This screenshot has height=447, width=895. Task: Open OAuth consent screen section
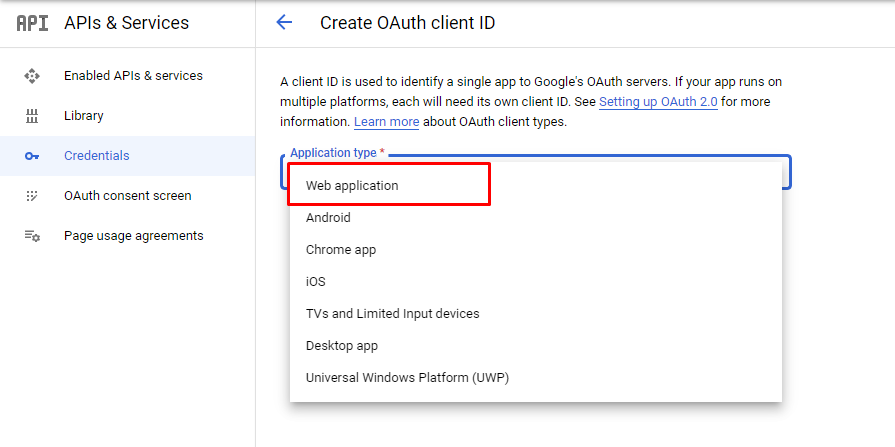[x=127, y=196]
